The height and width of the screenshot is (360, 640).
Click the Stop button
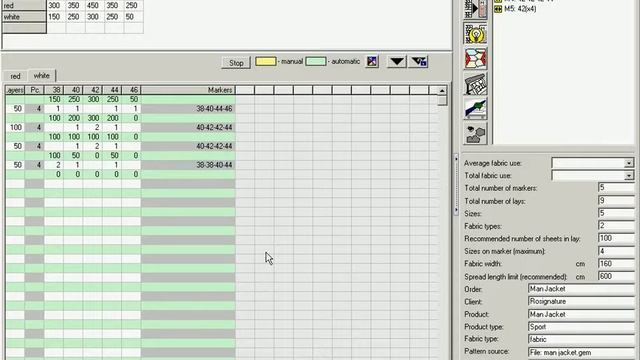tap(236, 63)
